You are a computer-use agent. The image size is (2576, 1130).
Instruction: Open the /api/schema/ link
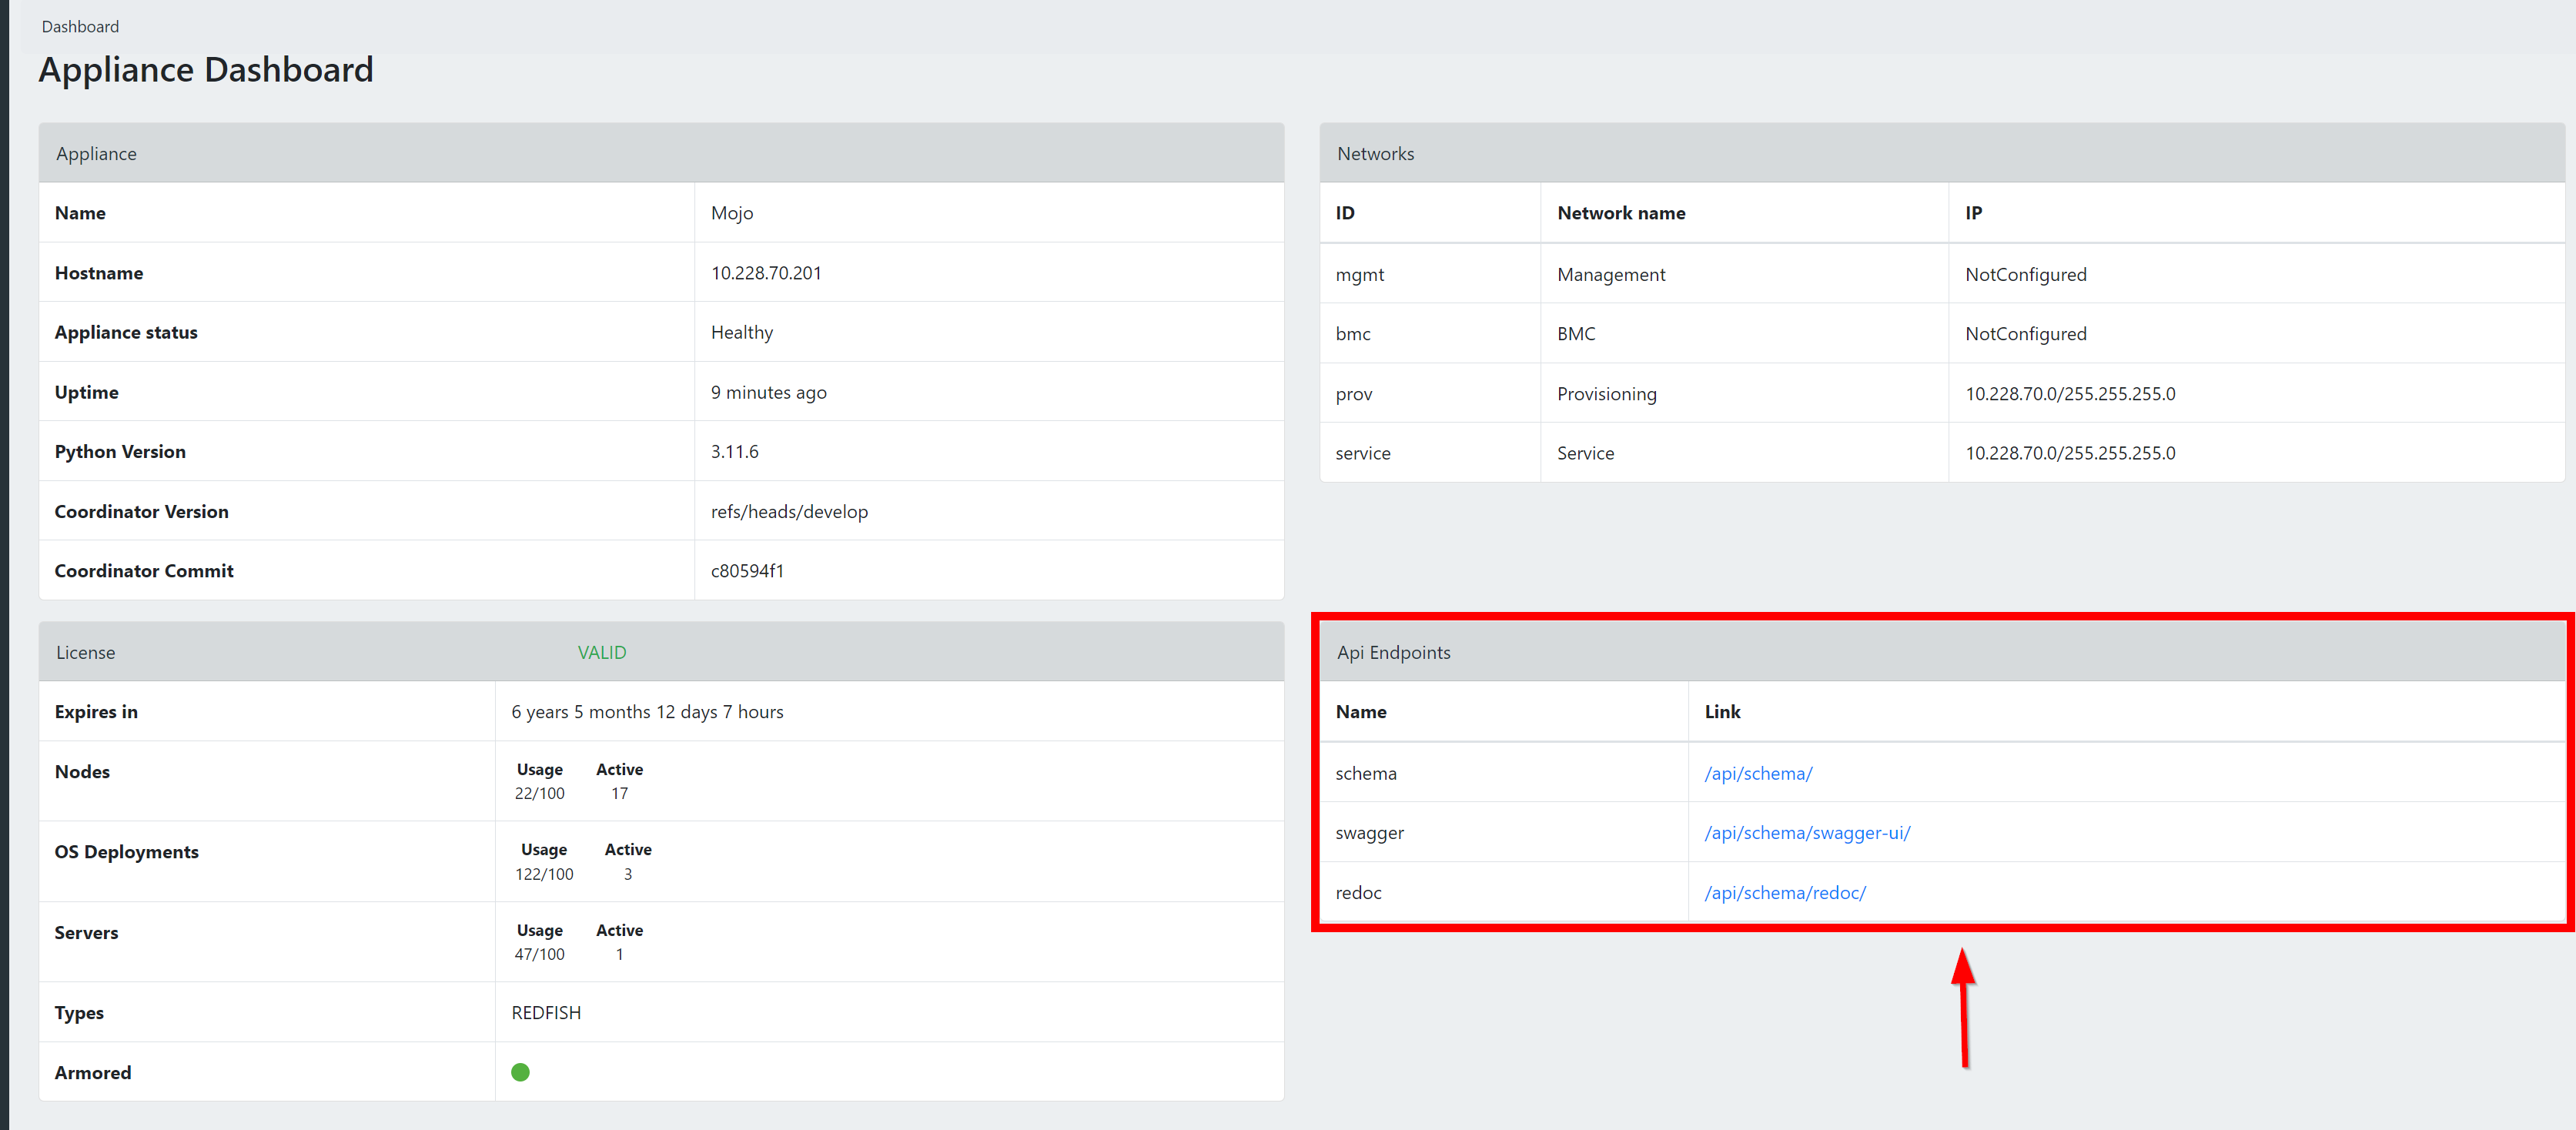coord(1758,773)
